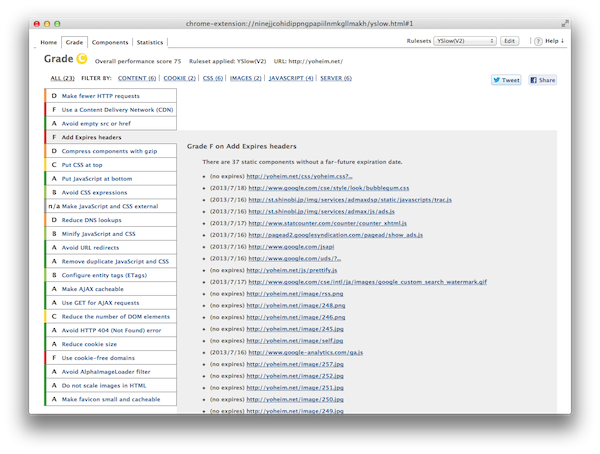Select Use cookie-free domains rule

tap(111, 358)
